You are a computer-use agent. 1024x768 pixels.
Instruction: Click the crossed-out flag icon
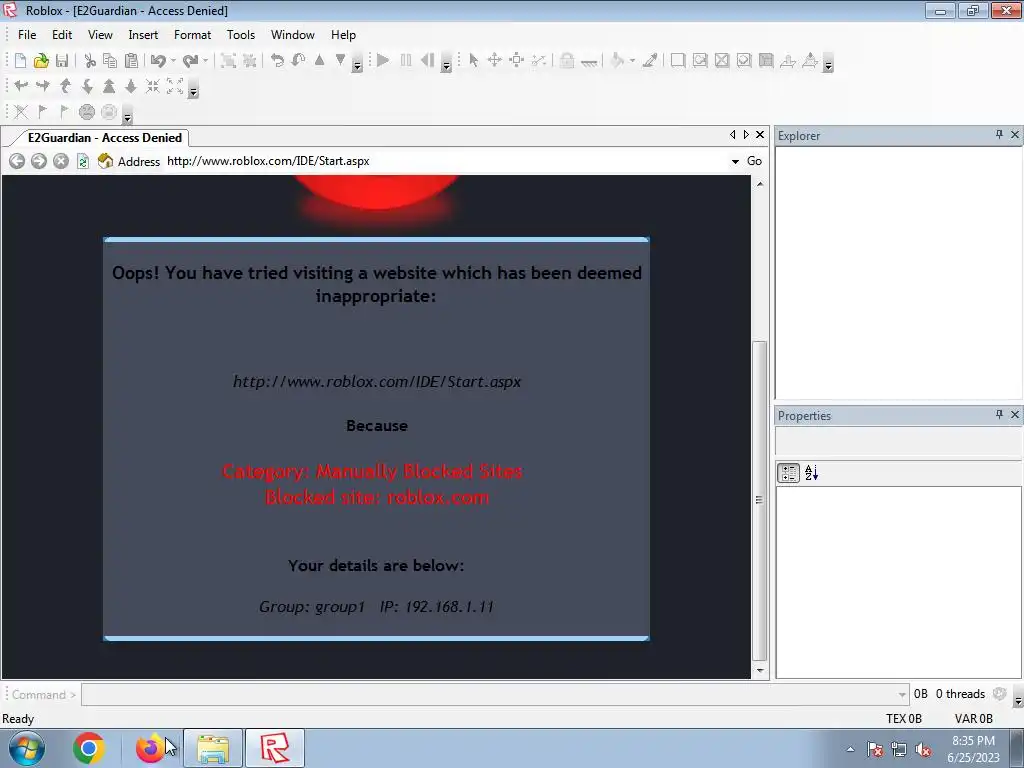[x=21, y=112]
